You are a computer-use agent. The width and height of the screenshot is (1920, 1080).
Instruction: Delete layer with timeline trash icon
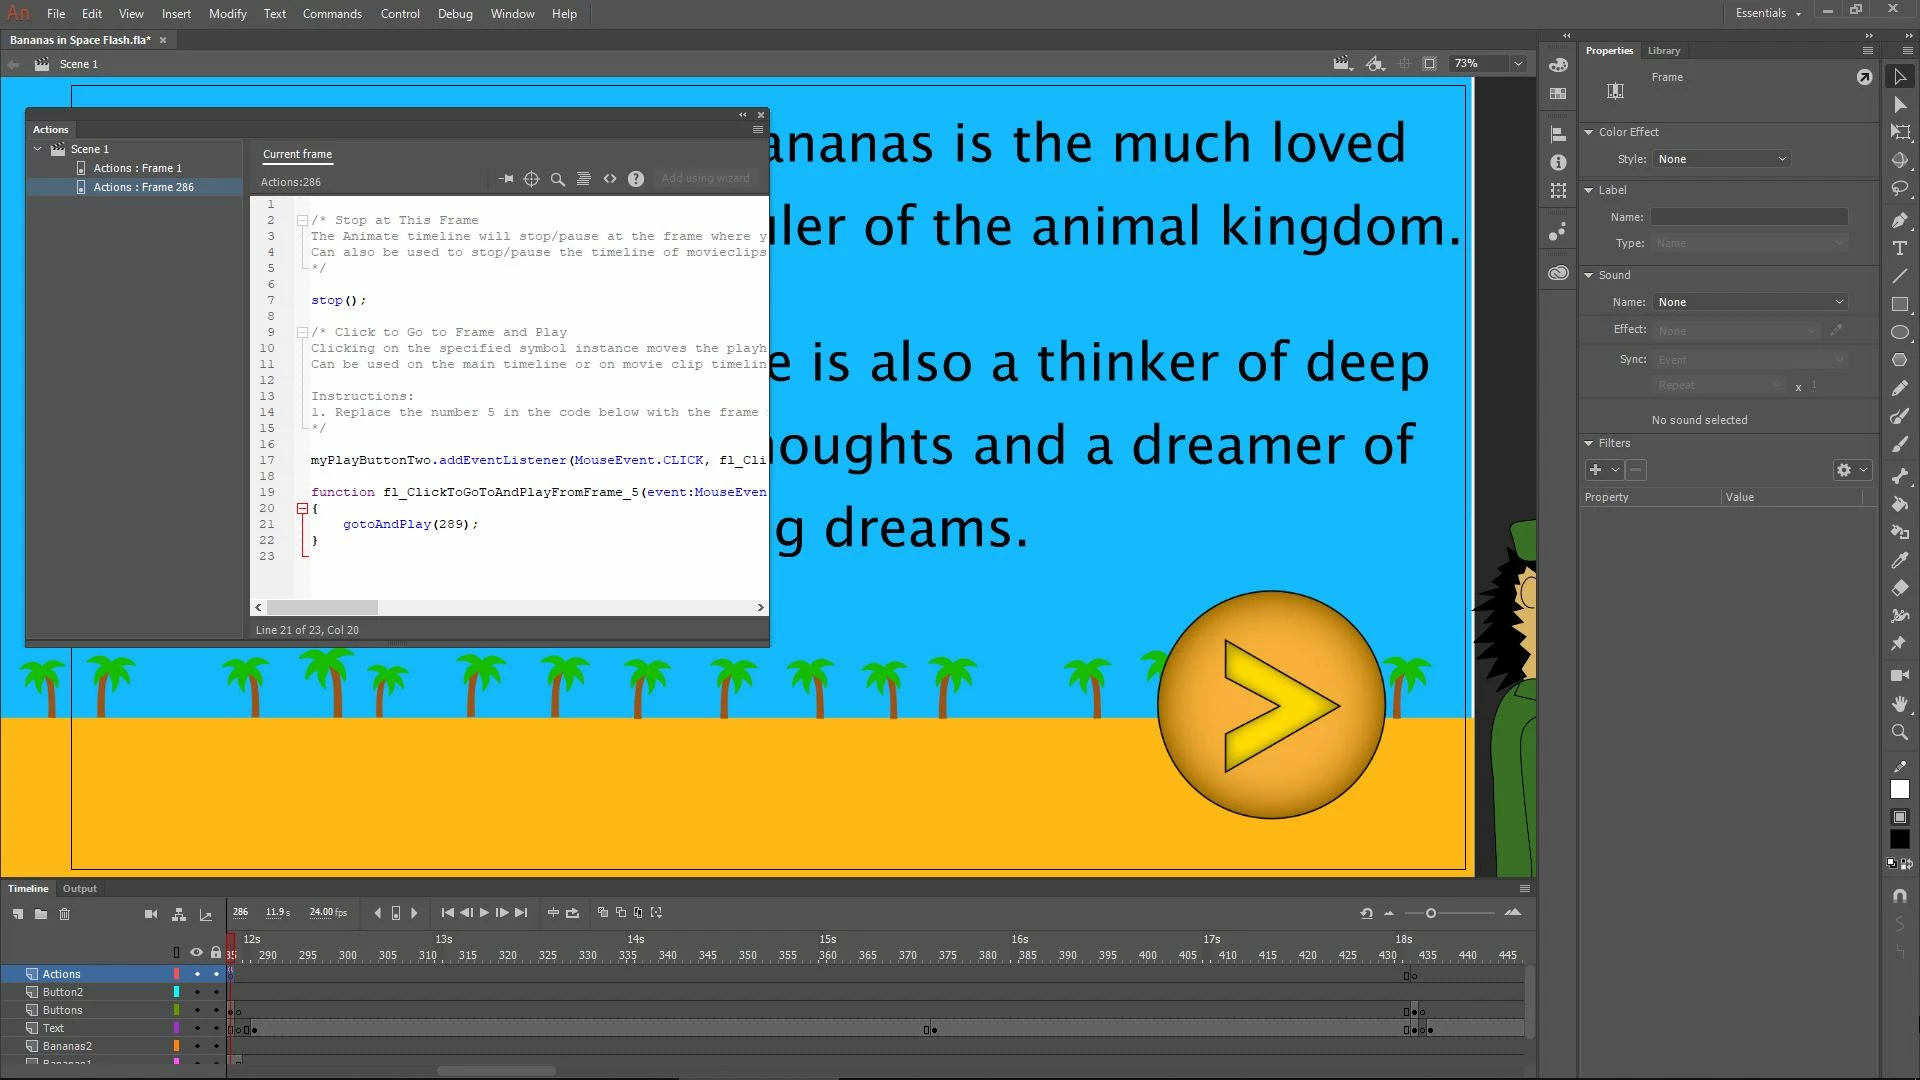click(65, 914)
